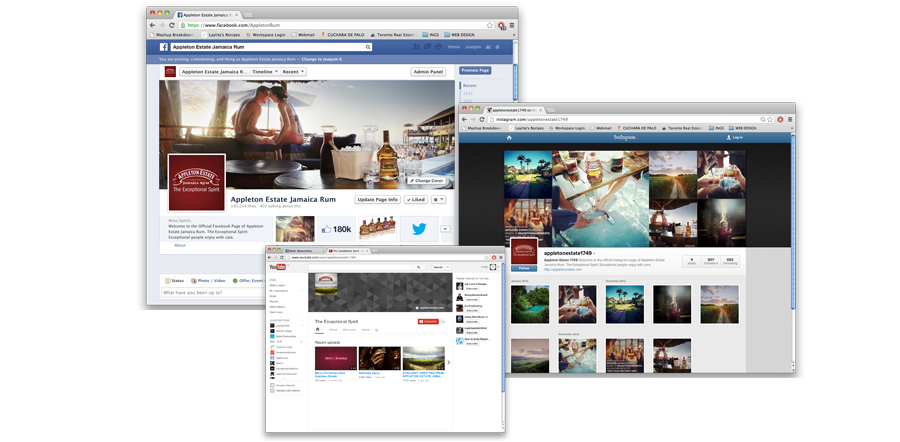
Task: Click the Update Page Info button
Action: [x=377, y=200]
